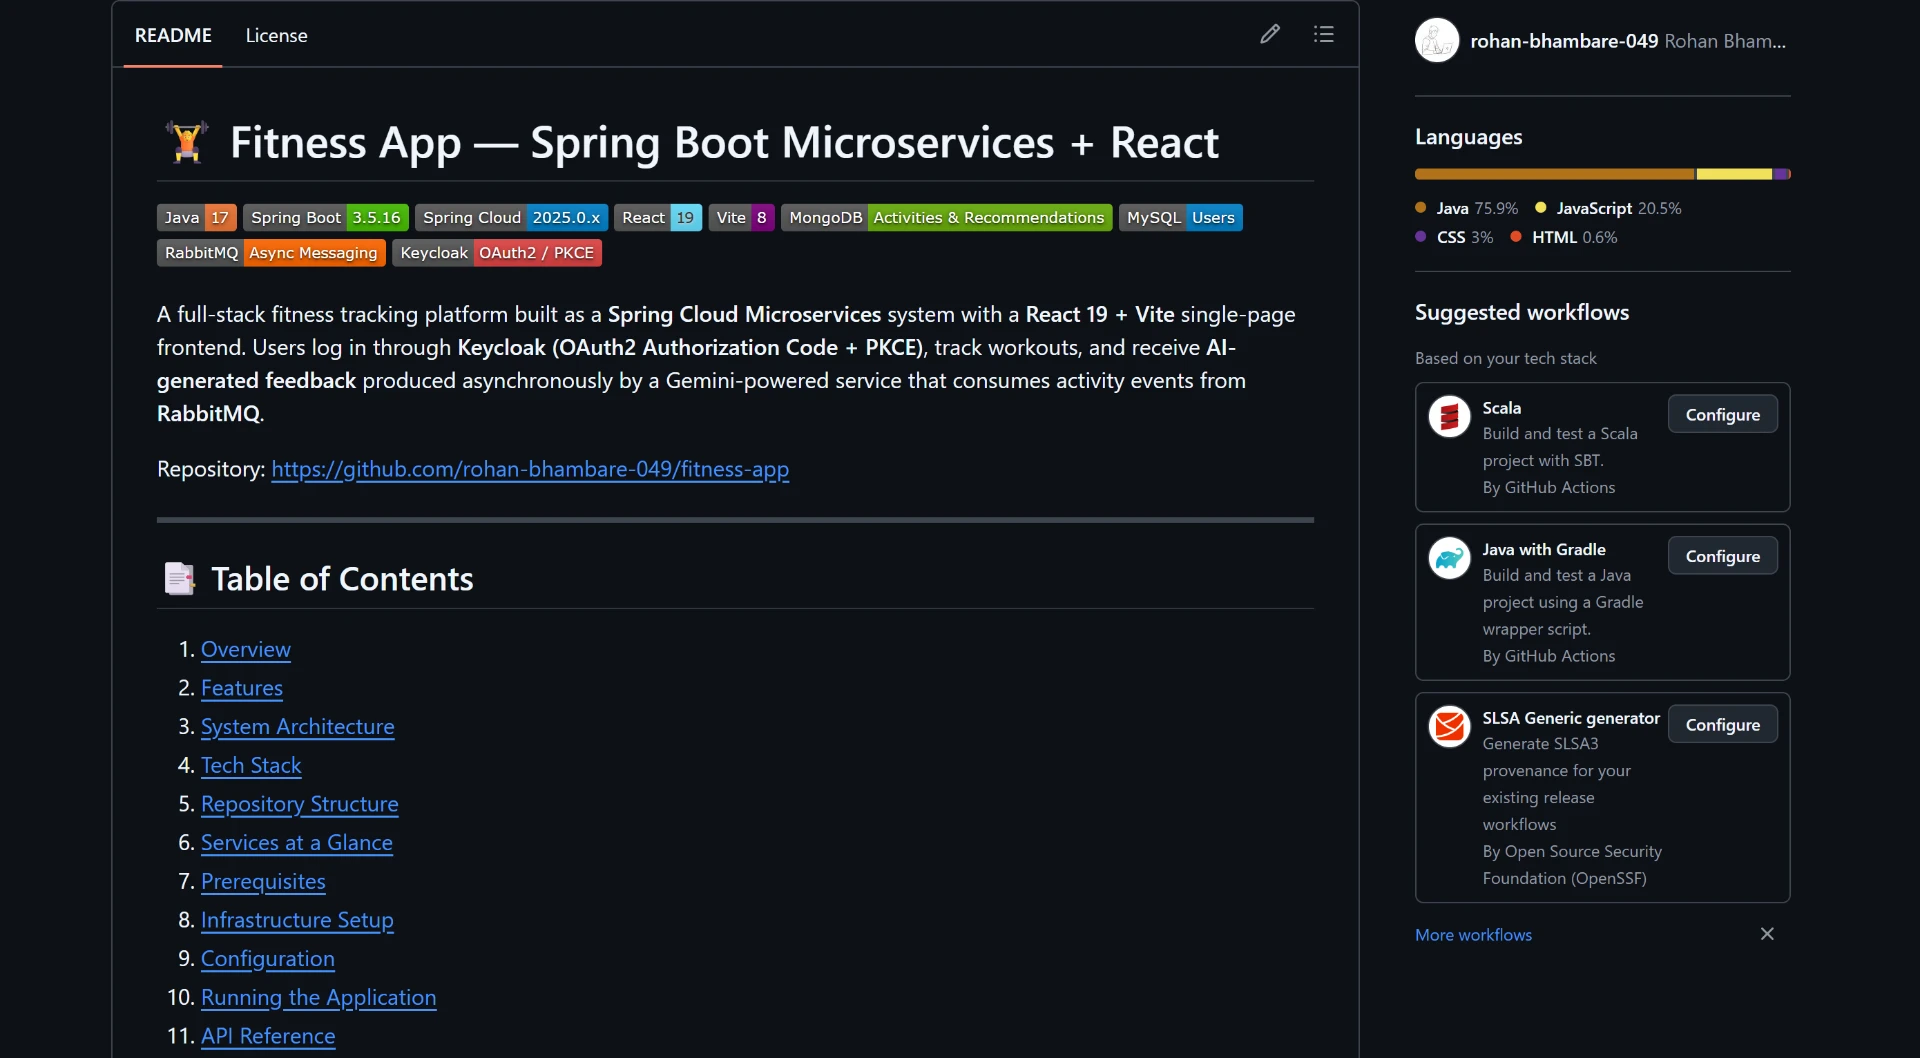The height and width of the screenshot is (1058, 1920).
Task: Click the RabbitMQ Async Messaging badge
Action: point(271,253)
